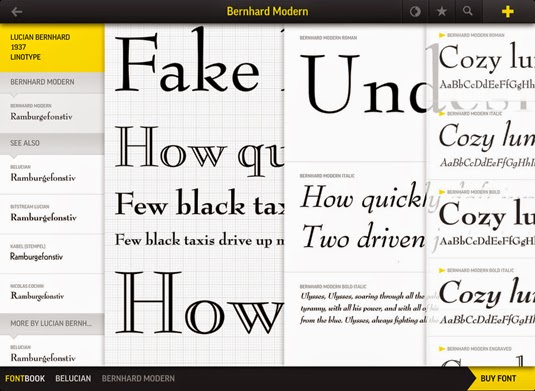The image size is (535, 391).
Task: Go back with the arrow icon
Action: [x=16, y=12]
